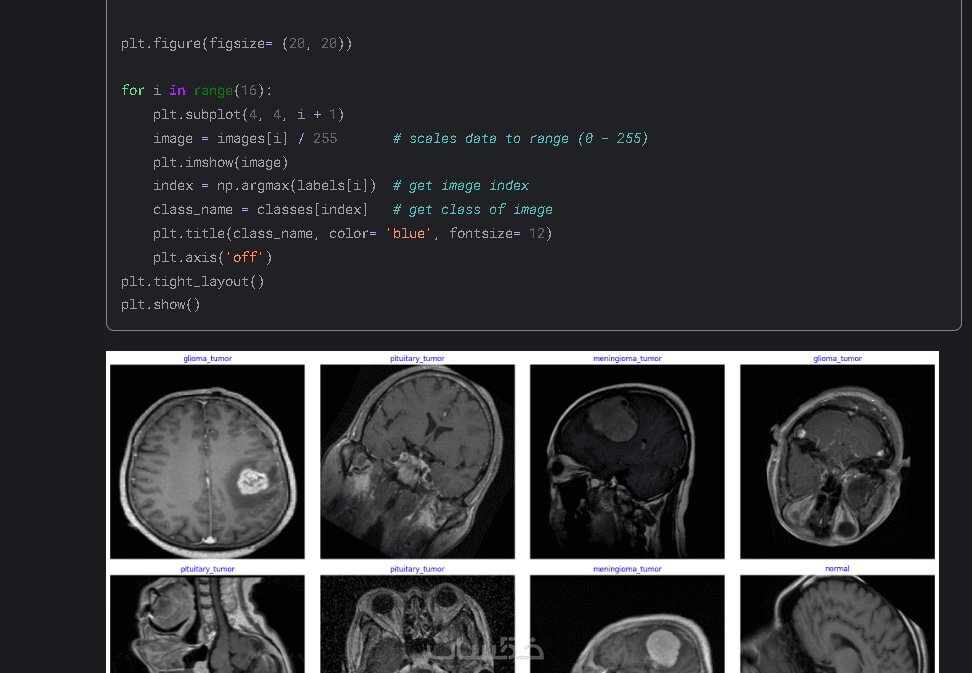972x673 pixels.
Task: Click the 'for i in range(16):' code line
Action: point(197,90)
